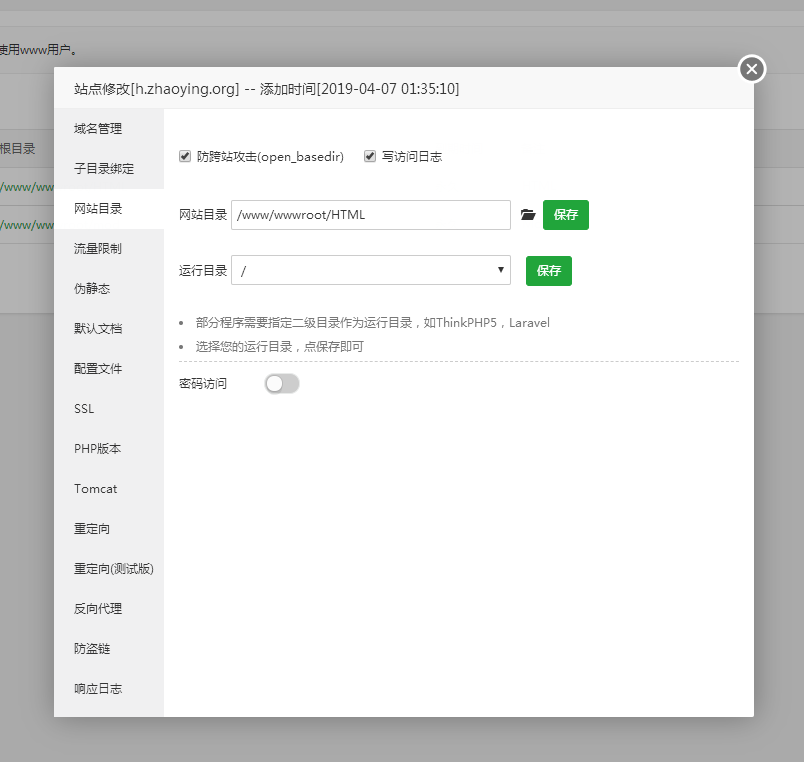The width and height of the screenshot is (804, 762).
Task: Open the SSL tab
Action: (109, 409)
